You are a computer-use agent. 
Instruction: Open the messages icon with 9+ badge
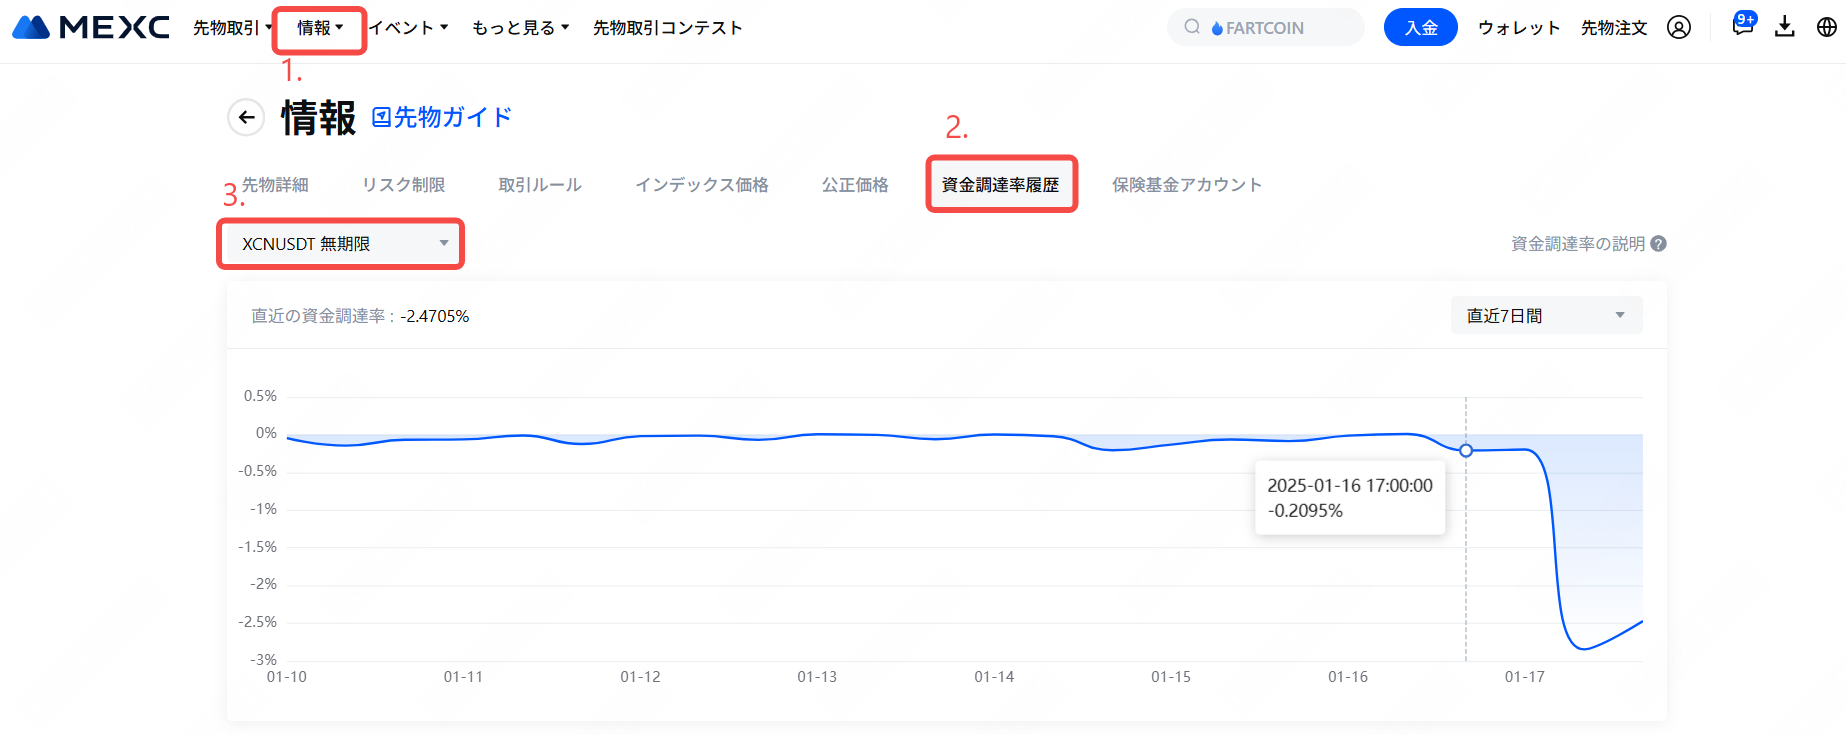[x=1742, y=27]
